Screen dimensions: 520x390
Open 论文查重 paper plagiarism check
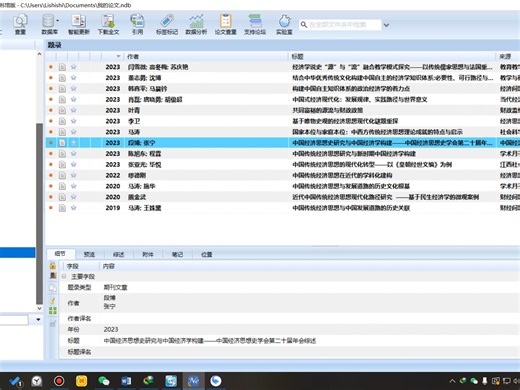point(226,24)
